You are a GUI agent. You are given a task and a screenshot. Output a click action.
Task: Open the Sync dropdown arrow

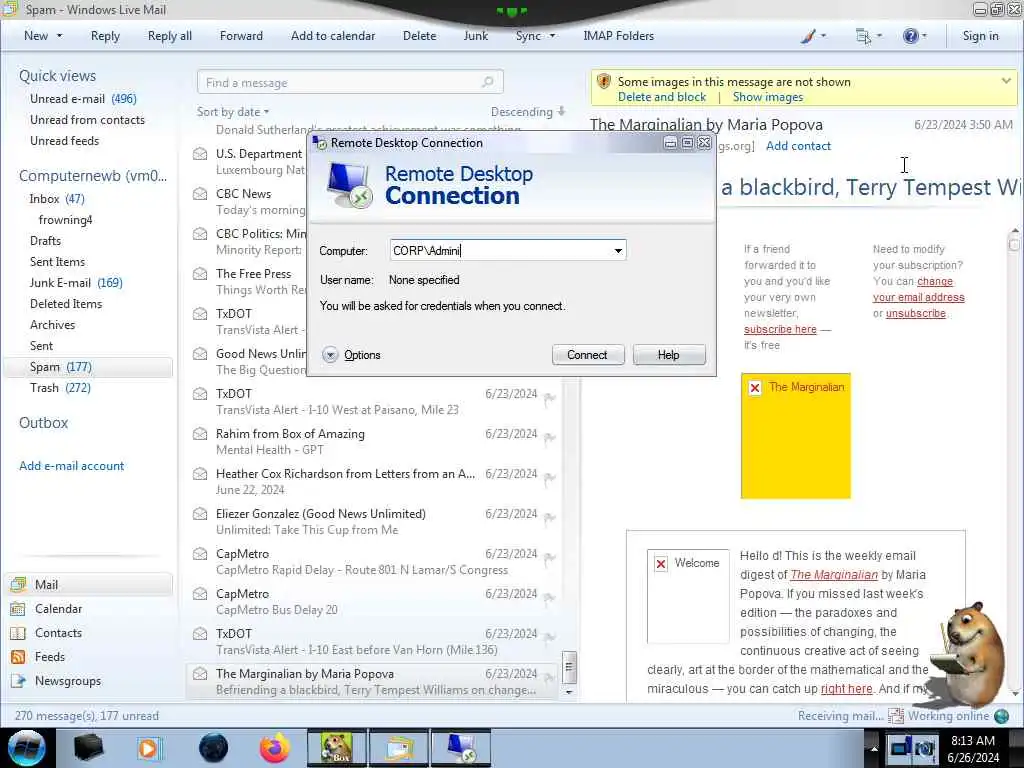pyautogui.click(x=552, y=36)
